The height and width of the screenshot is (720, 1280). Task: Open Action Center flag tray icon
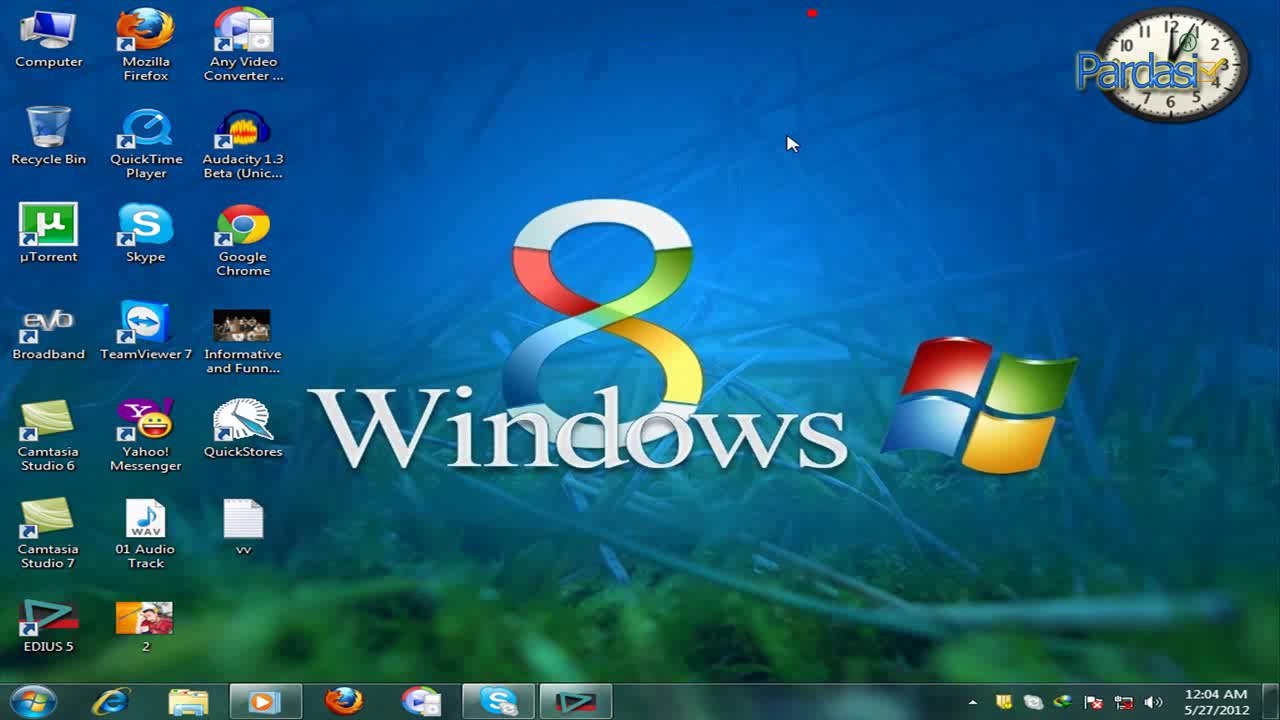1094,702
